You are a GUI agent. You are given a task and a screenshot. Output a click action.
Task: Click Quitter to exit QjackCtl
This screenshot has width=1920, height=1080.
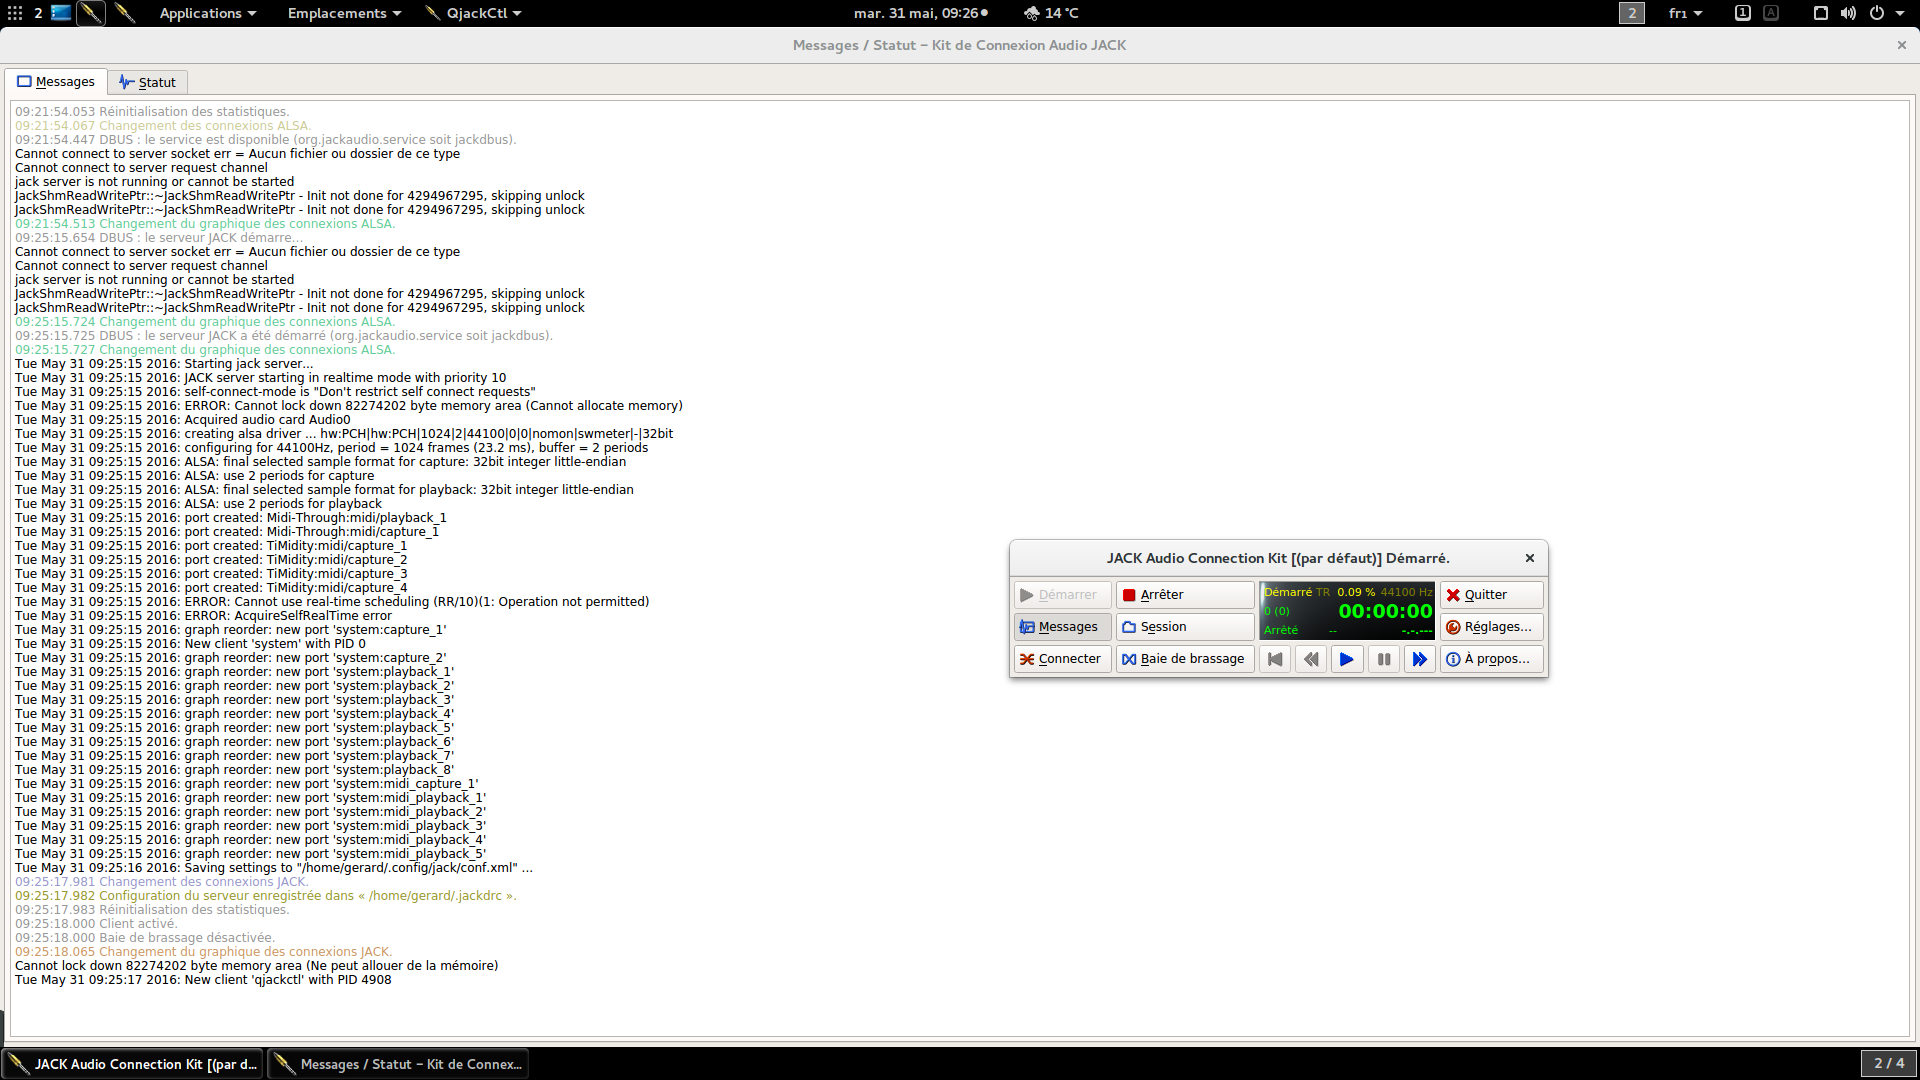[x=1491, y=595]
